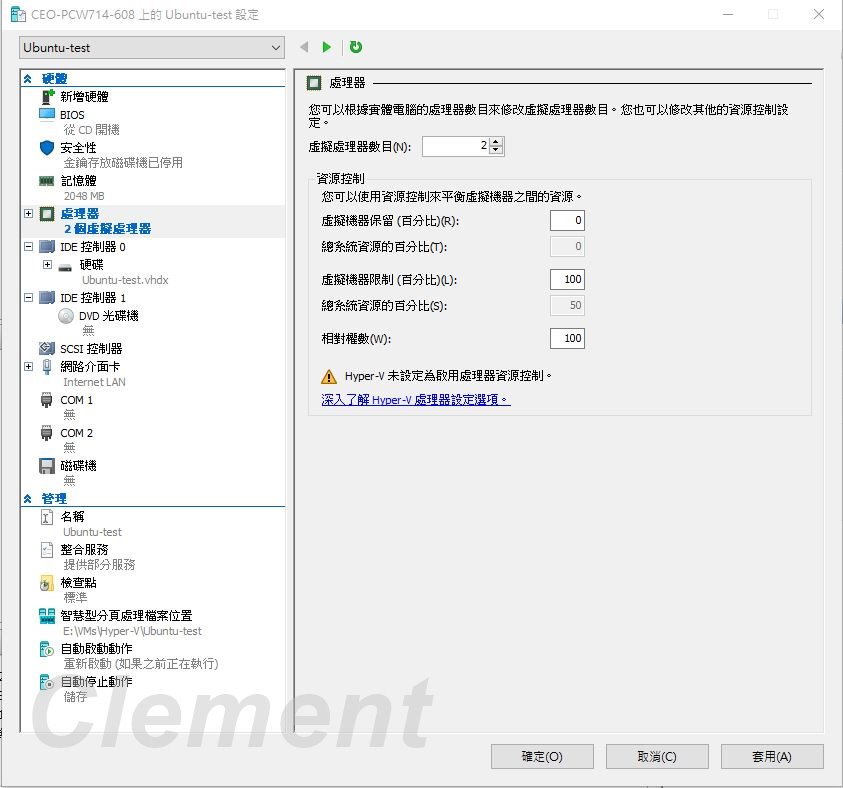
Task: Select the 處理器 chip icon in tree
Action: [47, 214]
